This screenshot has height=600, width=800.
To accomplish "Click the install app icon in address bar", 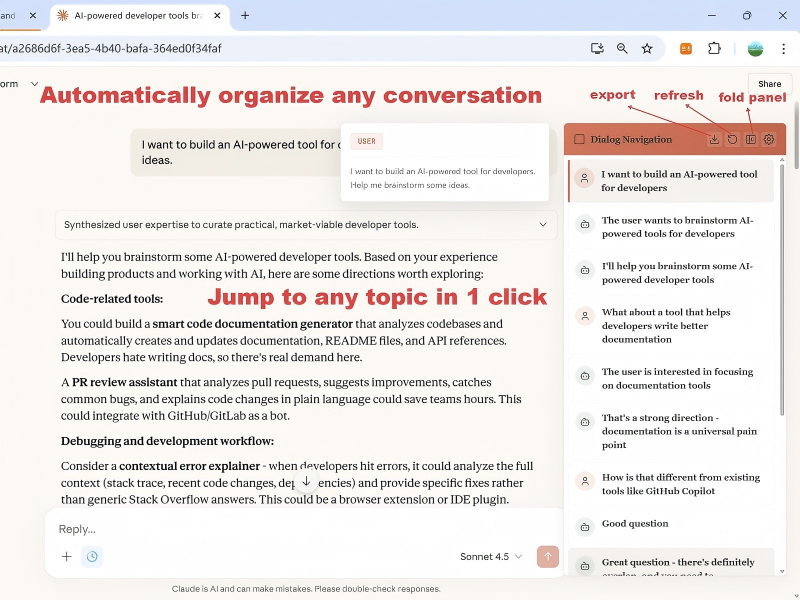I will click(x=597, y=48).
